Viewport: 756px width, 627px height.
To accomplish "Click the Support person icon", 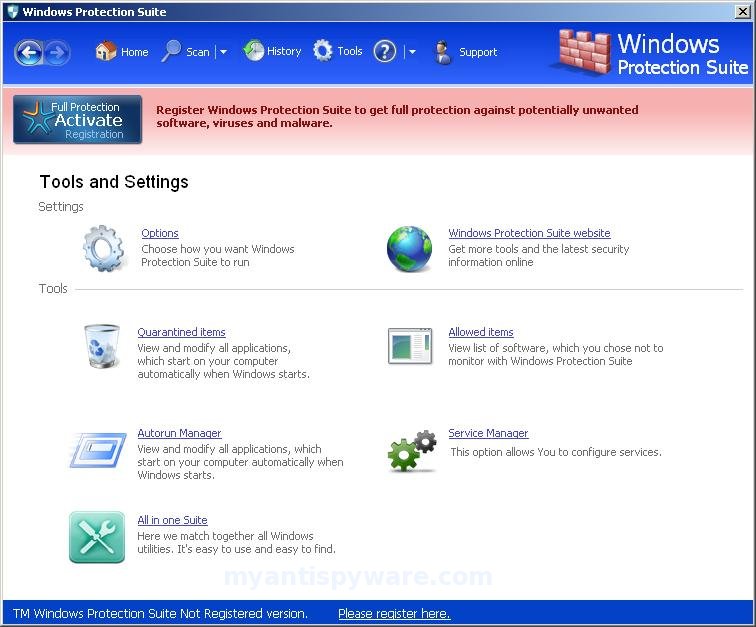I will coord(442,52).
